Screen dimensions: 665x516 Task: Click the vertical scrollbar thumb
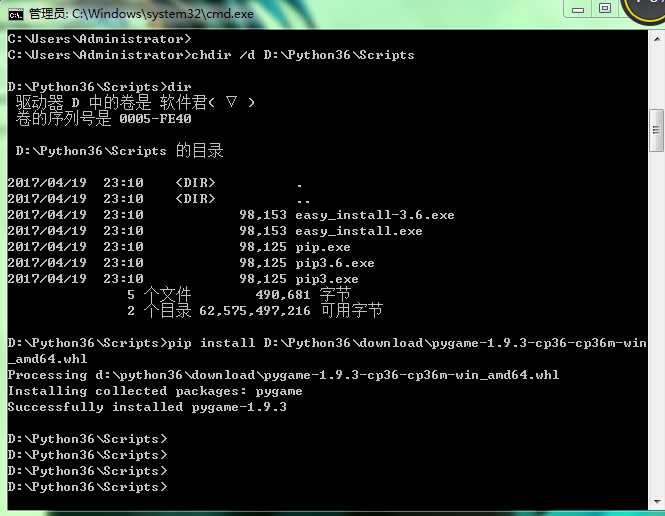coord(657,130)
